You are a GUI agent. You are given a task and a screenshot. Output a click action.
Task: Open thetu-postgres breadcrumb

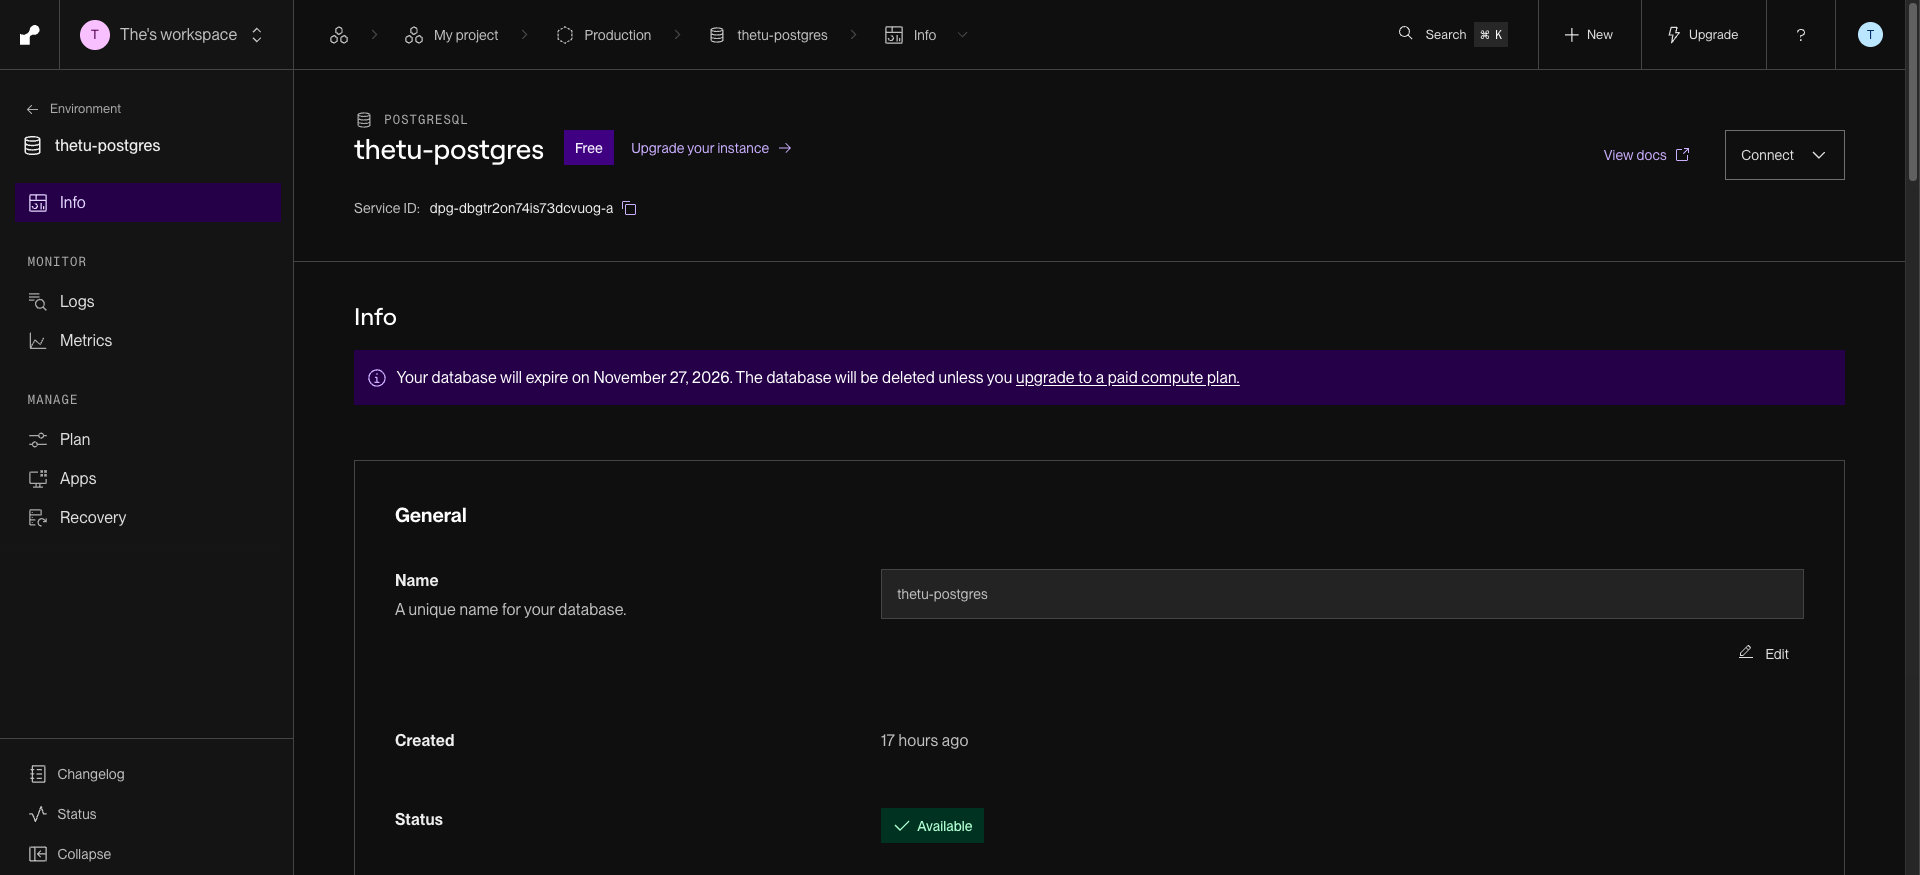click(768, 35)
